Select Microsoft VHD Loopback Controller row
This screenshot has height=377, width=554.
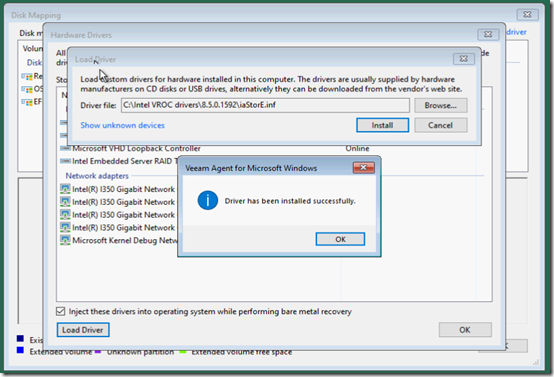click(136, 148)
